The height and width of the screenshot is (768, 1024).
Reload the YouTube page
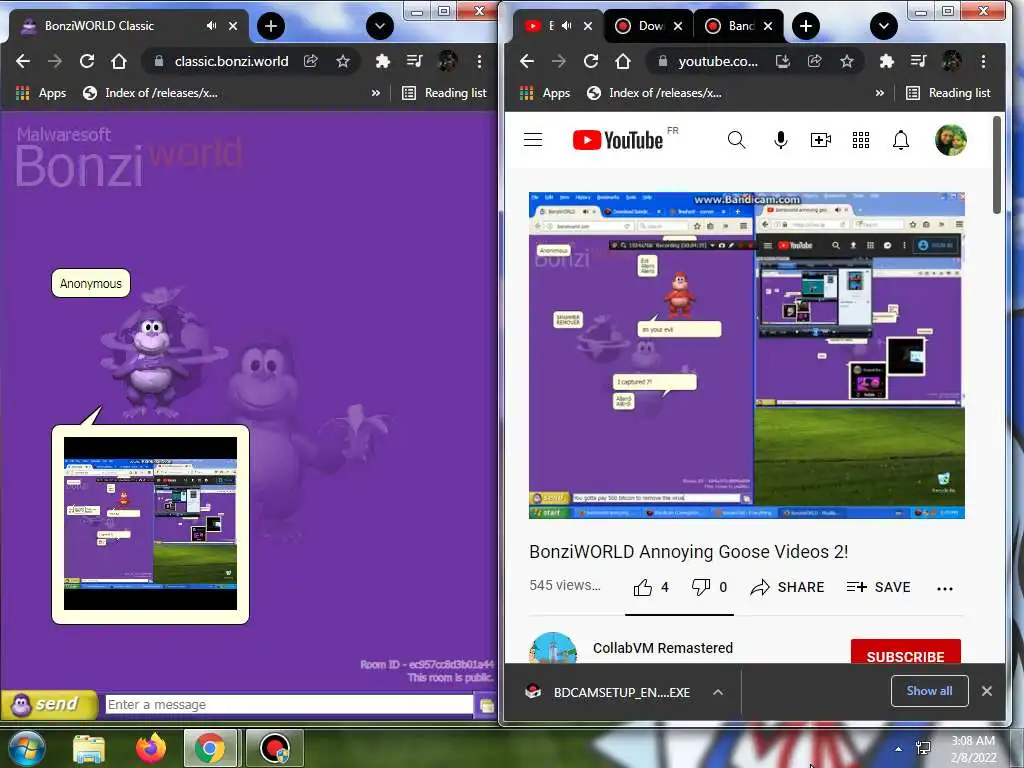591,61
